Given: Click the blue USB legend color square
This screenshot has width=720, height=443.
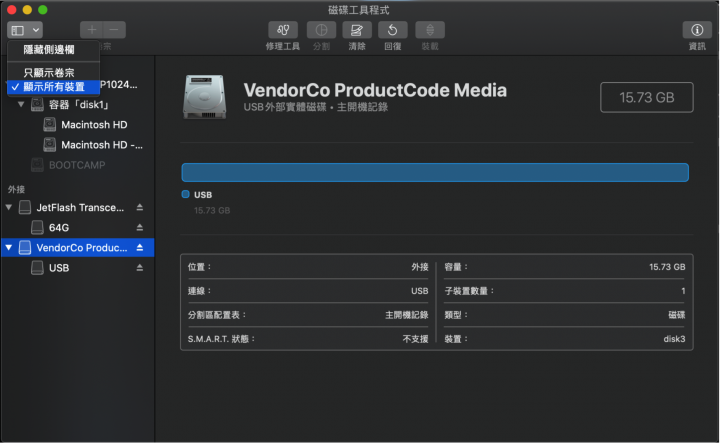Looking at the screenshot, I should click(x=186, y=194).
